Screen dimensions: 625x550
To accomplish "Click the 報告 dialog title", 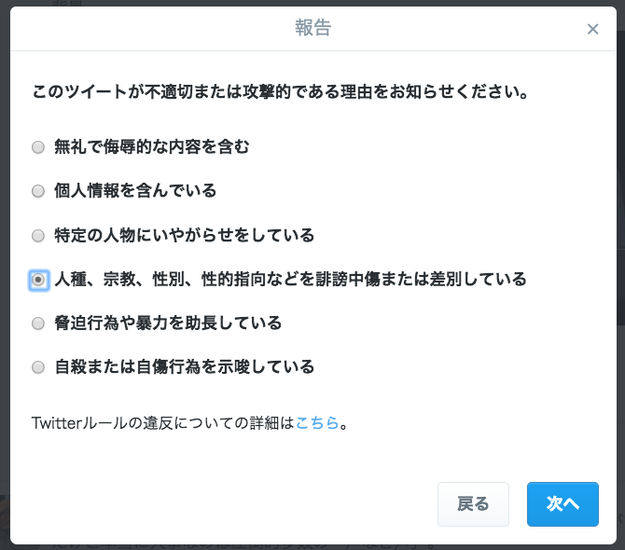I will click(313, 28).
